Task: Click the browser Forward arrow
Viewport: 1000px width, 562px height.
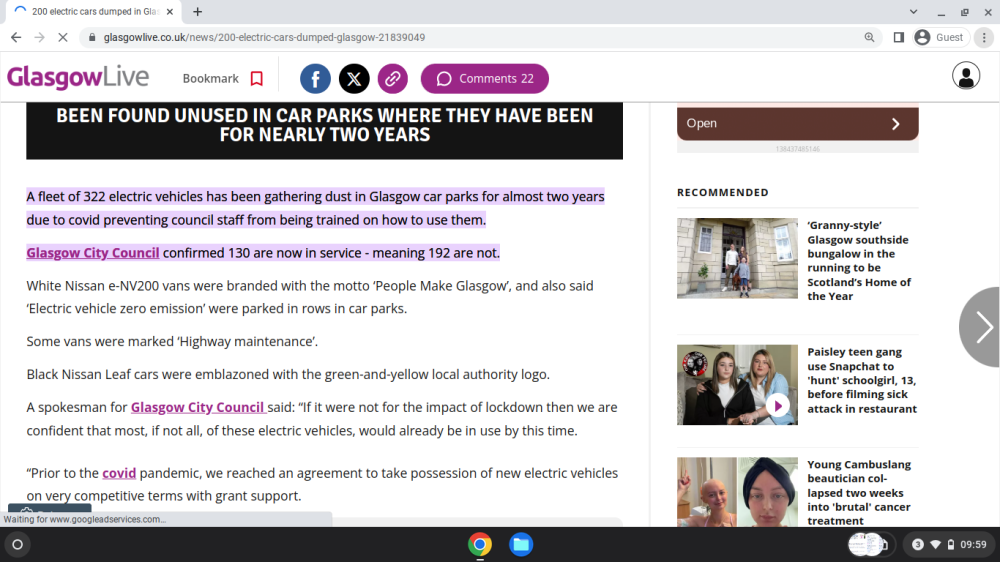Action: (x=40, y=37)
